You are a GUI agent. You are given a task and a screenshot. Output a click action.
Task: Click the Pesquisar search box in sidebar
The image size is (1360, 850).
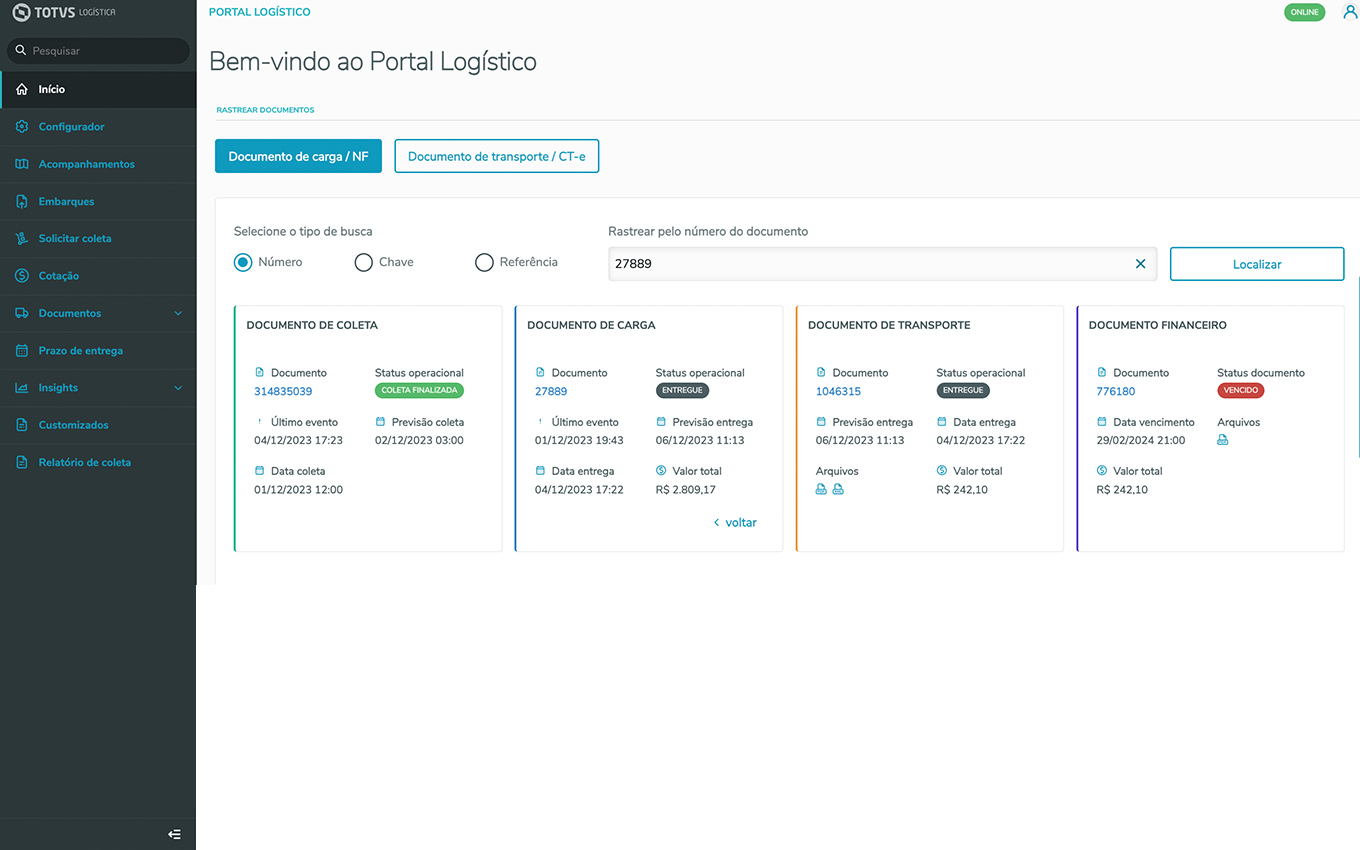pos(98,51)
